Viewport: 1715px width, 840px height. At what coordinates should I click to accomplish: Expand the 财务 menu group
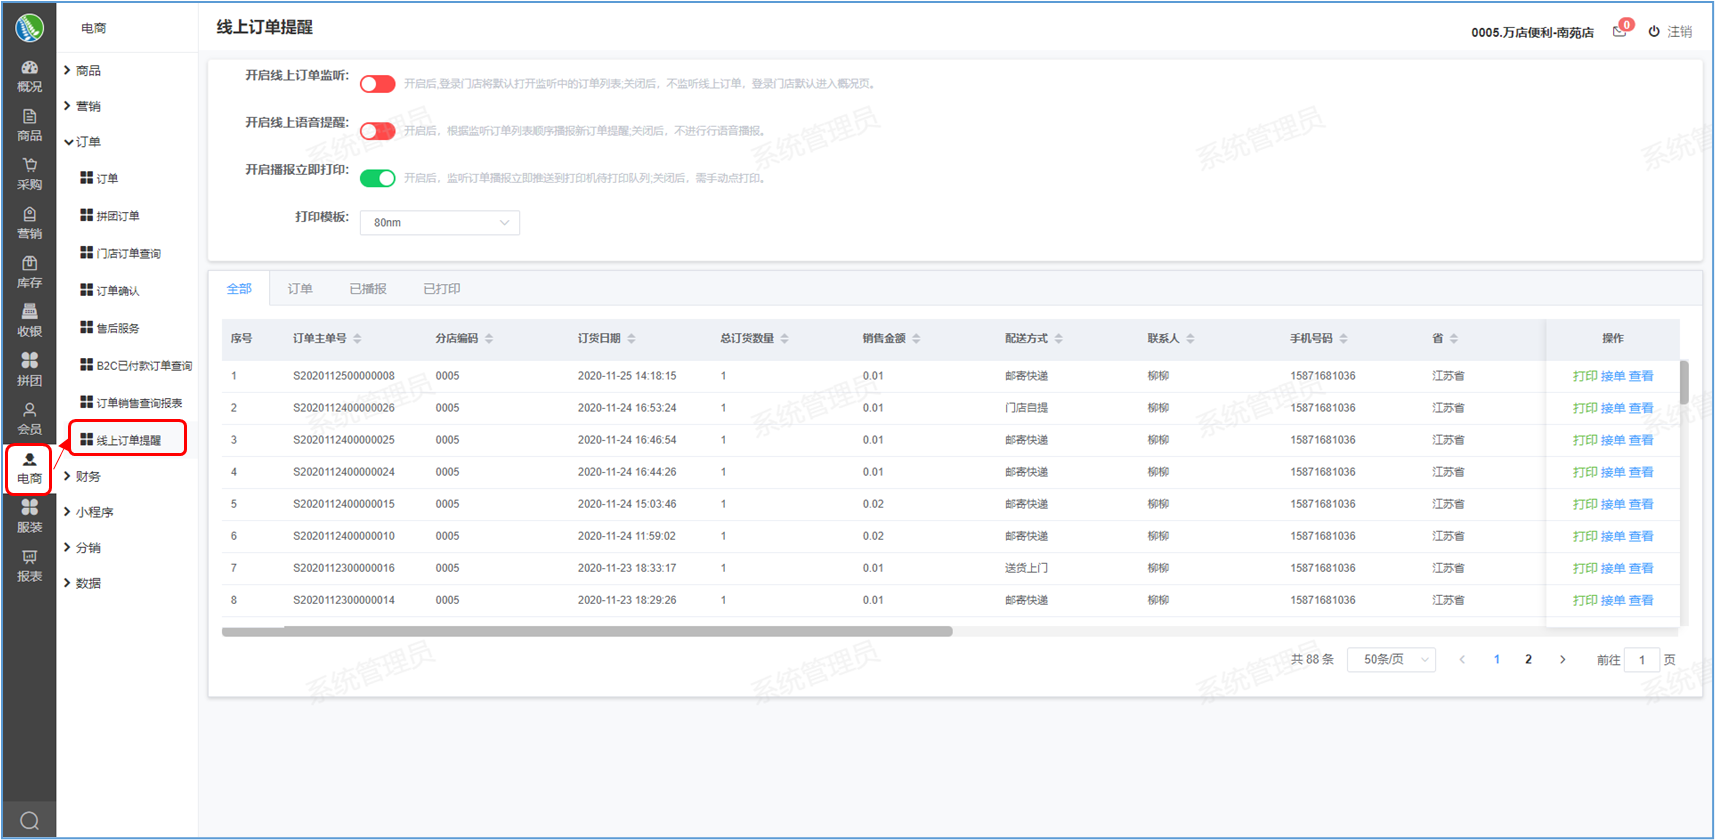tap(88, 476)
